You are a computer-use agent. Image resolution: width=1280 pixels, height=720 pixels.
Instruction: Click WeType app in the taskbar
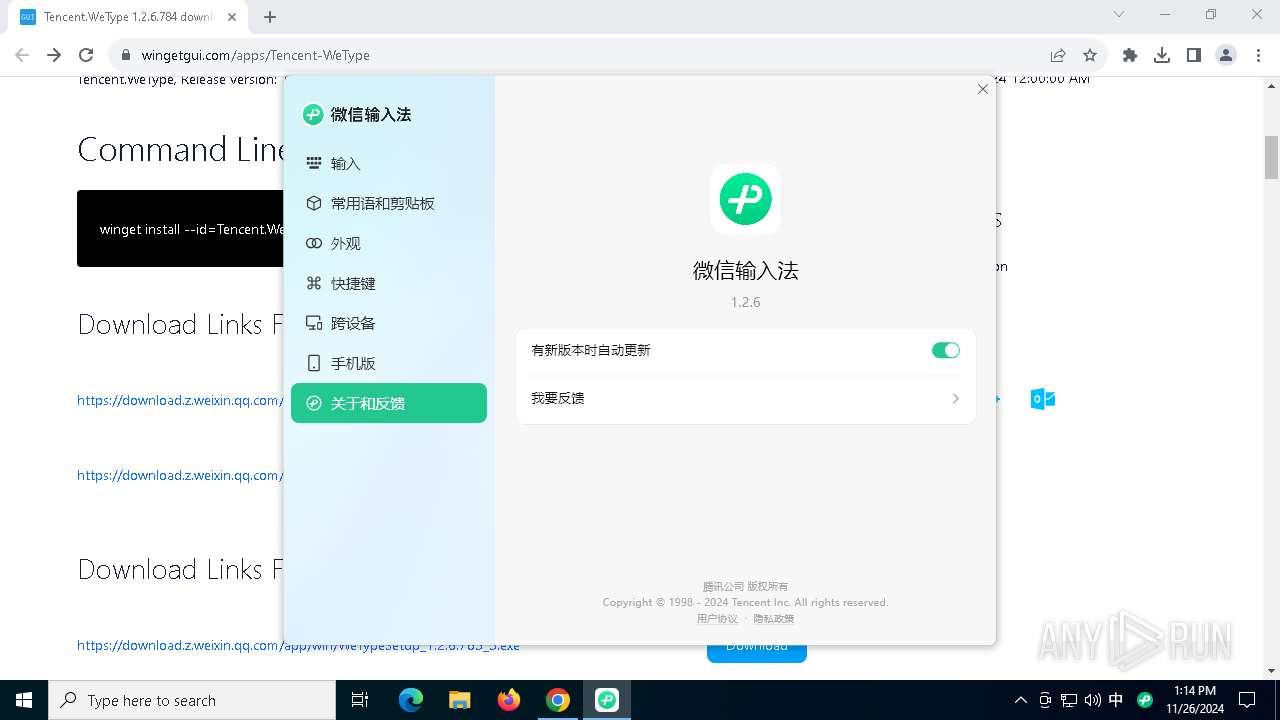point(607,700)
